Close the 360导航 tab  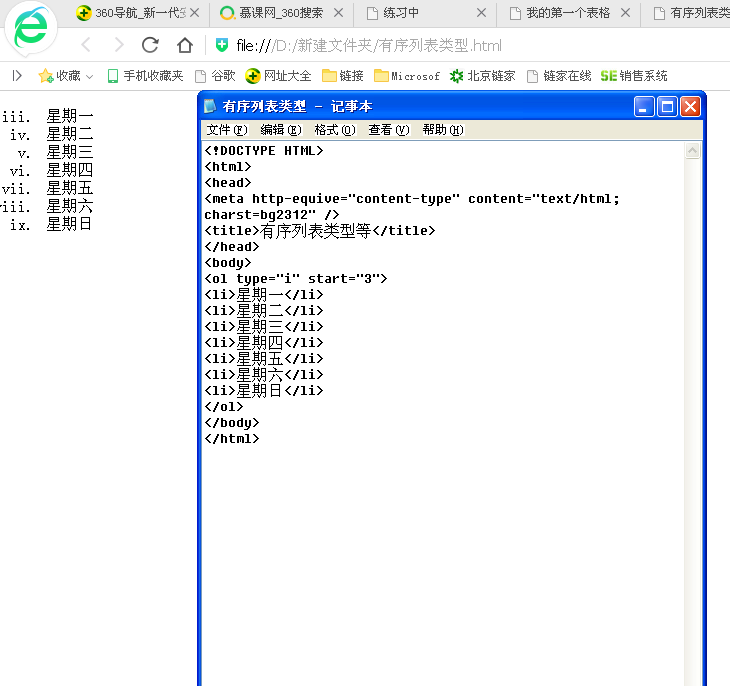pos(195,13)
